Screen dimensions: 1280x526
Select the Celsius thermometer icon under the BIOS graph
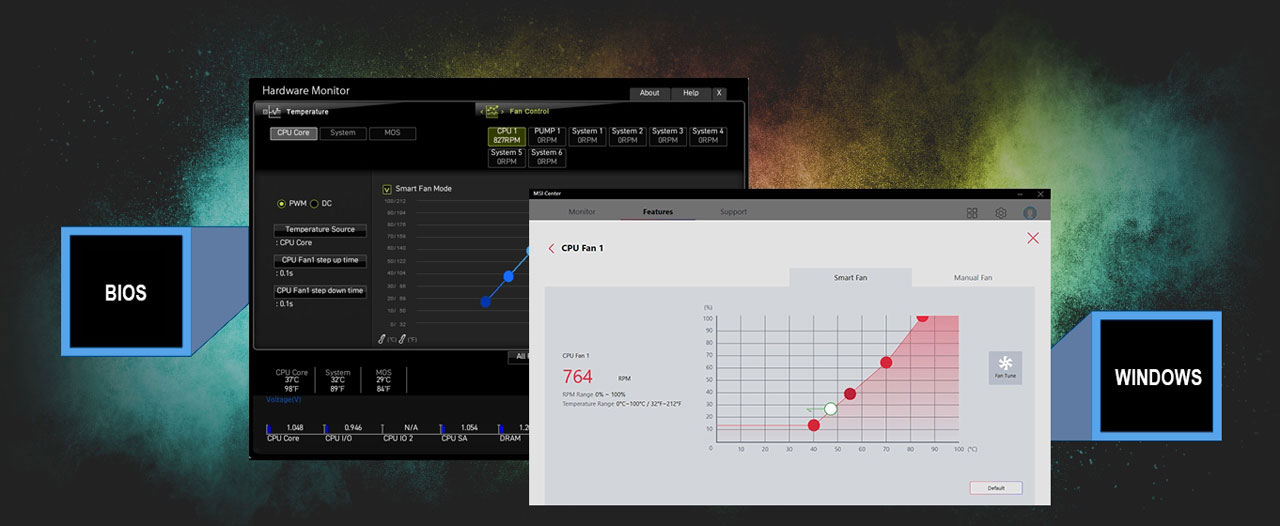[x=382, y=339]
